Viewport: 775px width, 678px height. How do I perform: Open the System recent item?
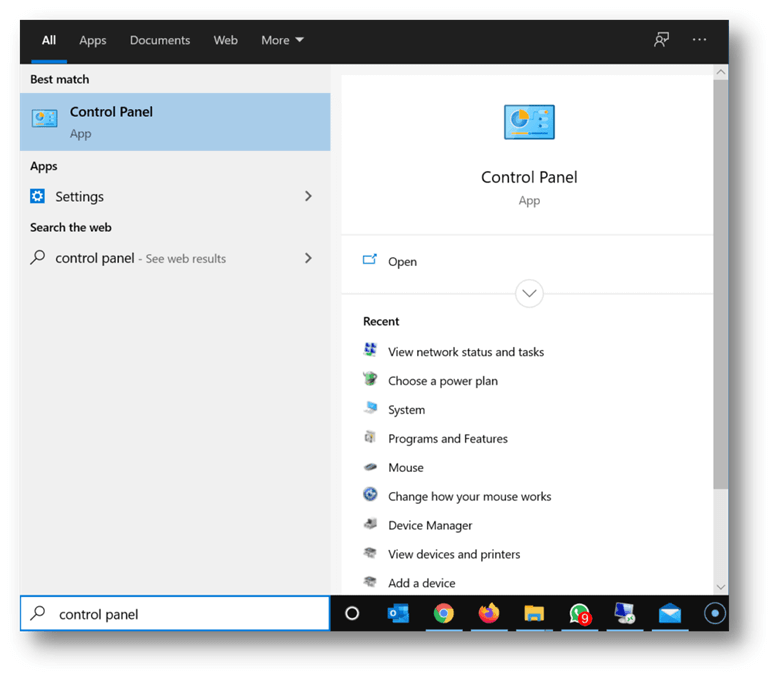(x=406, y=410)
